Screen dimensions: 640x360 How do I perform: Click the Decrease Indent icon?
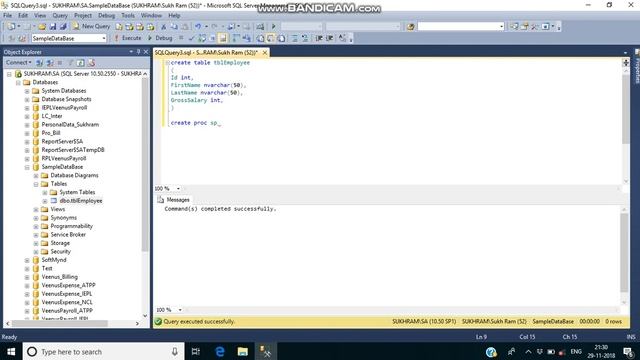[319, 38]
